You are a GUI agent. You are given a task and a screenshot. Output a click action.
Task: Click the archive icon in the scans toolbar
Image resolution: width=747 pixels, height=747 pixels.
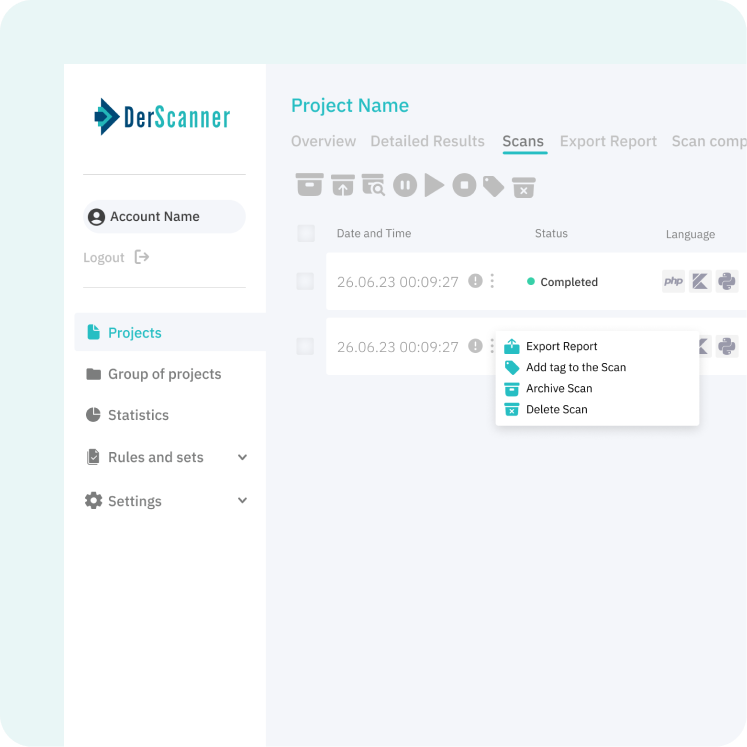(310, 185)
